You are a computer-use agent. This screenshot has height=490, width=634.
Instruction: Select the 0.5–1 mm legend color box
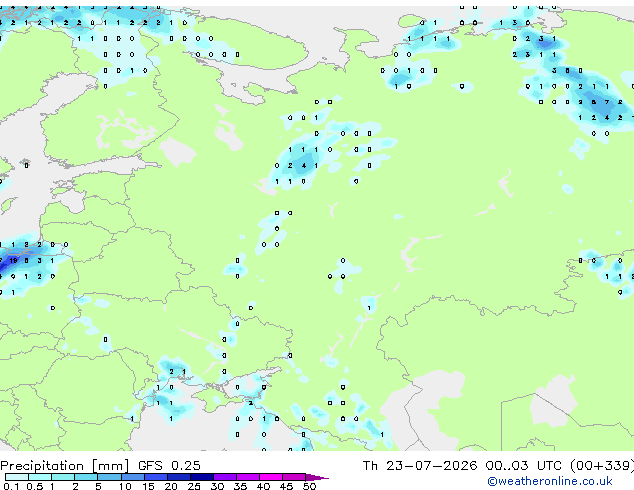[x=40, y=477]
